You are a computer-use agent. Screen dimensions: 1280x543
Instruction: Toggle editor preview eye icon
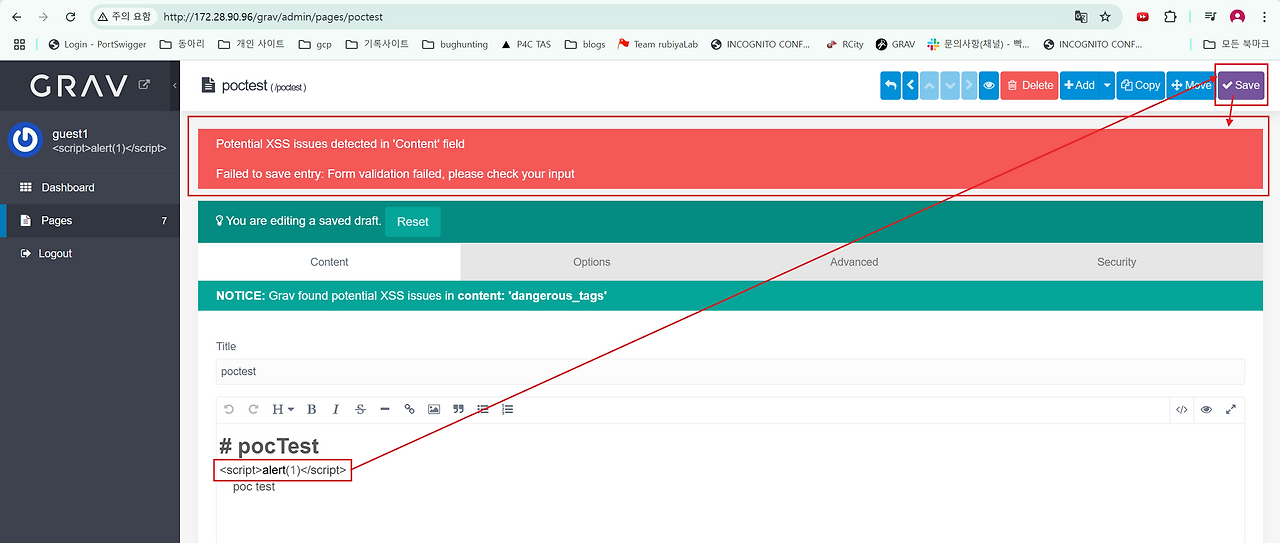pos(1206,409)
